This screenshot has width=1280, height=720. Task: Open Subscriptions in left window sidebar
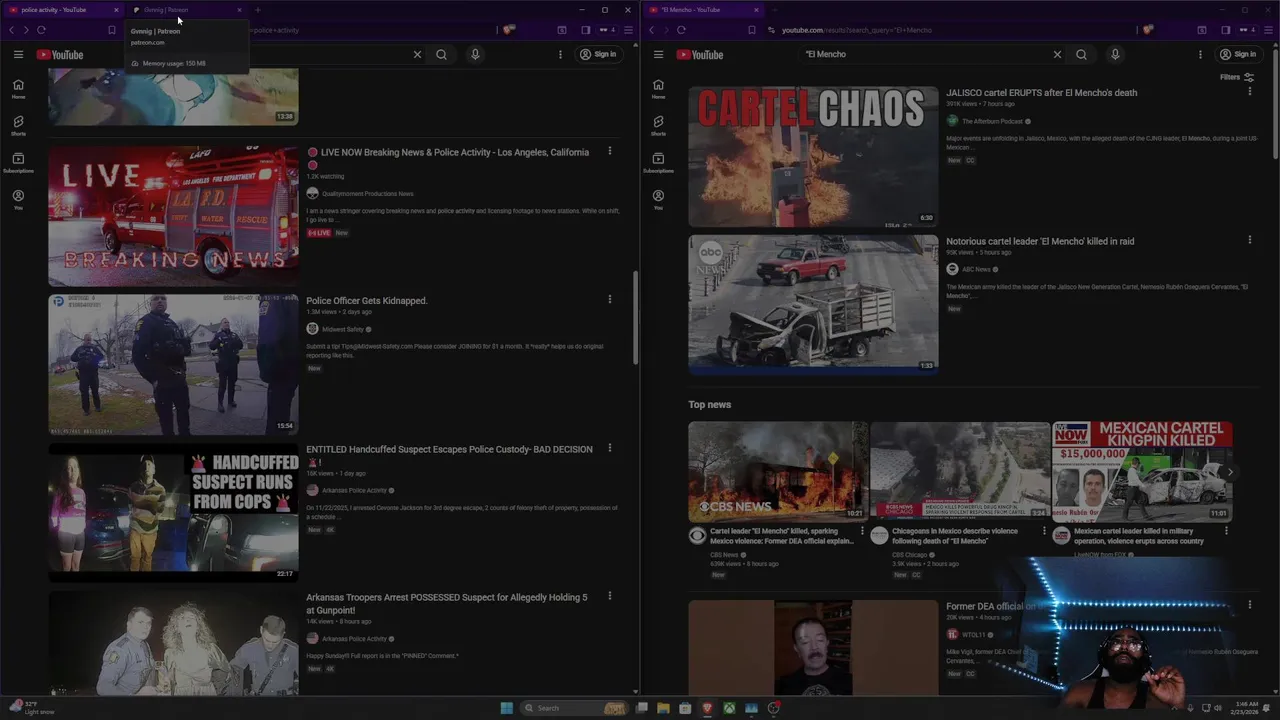(18, 163)
